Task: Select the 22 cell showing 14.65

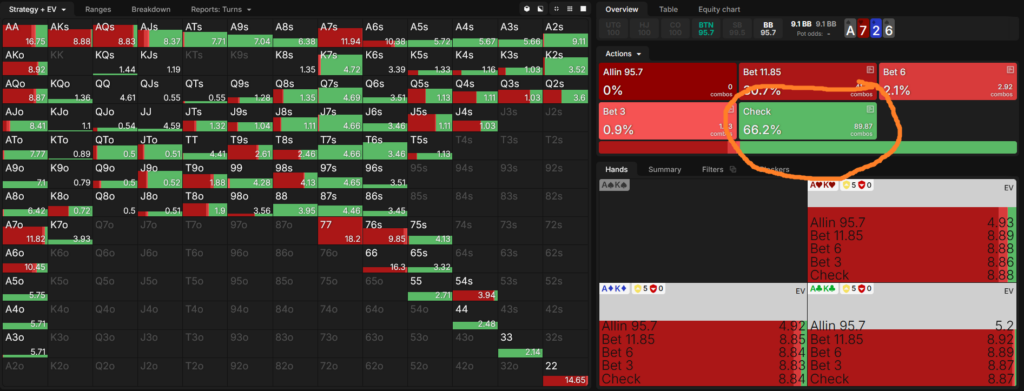Action: click(x=566, y=371)
